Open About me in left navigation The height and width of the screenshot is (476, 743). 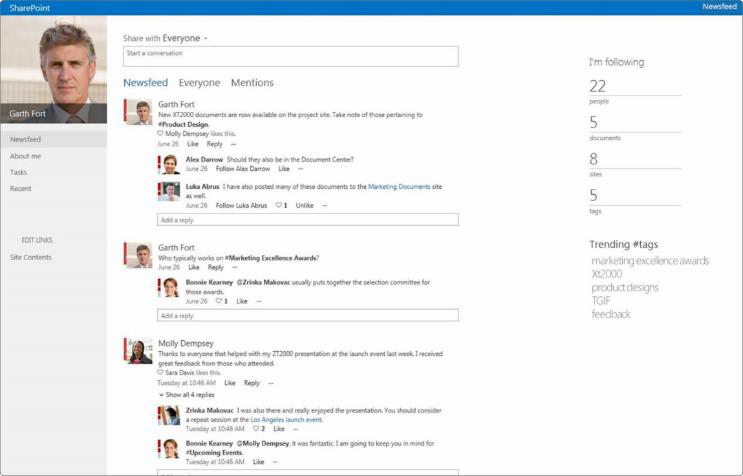pyautogui.click(x=26, y=156)
